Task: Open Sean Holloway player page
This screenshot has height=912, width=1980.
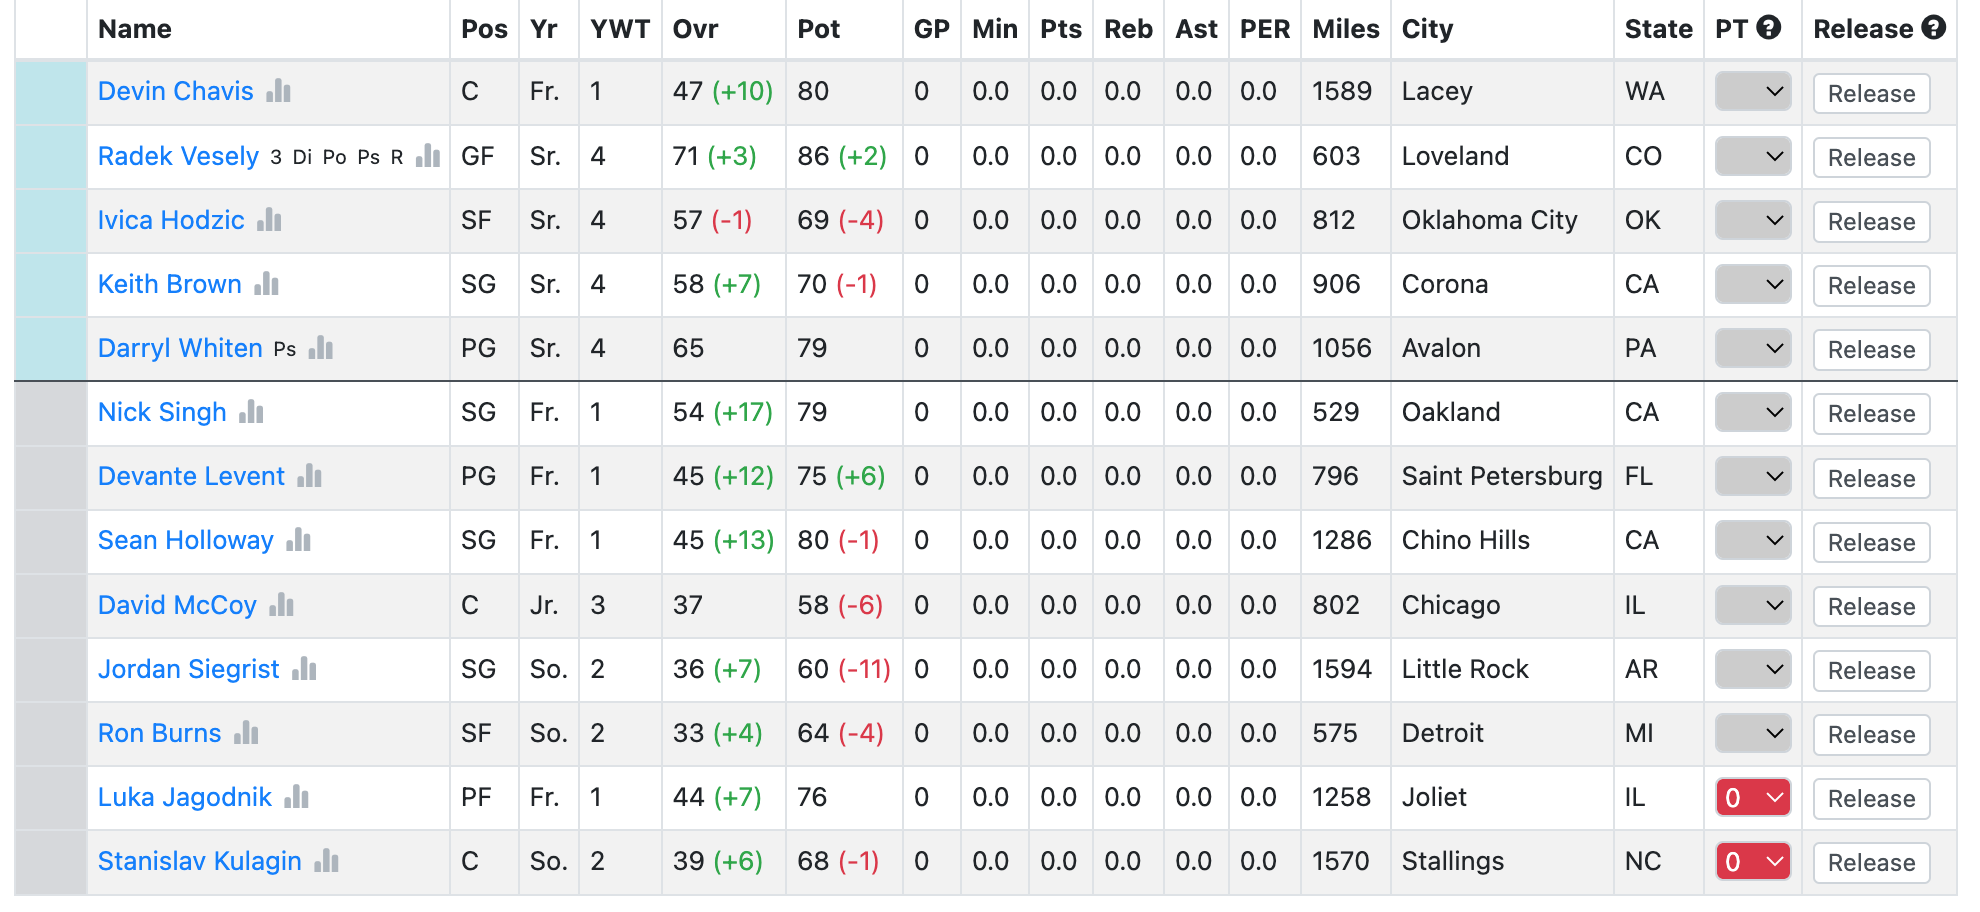Action: point(186,540)
